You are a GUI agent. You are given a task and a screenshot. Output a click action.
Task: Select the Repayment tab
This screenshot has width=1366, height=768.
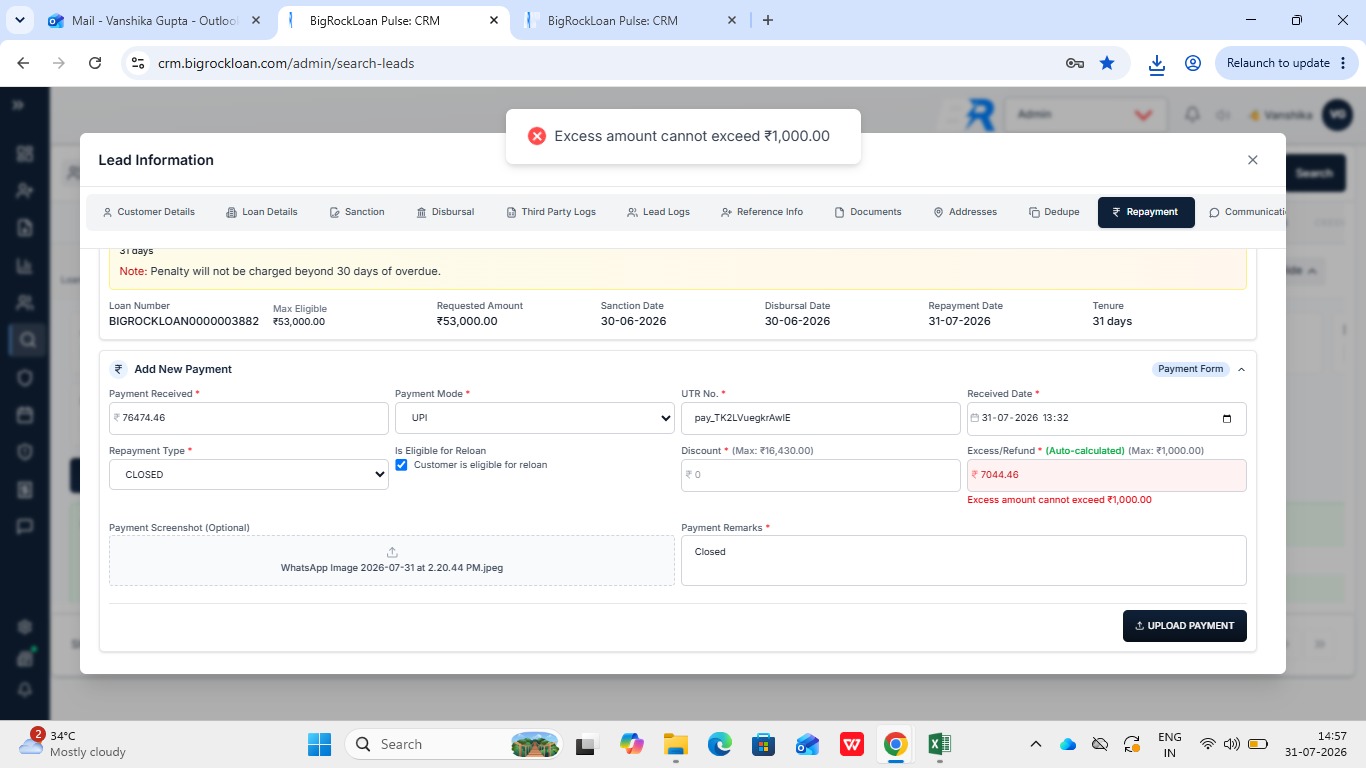[1146, 212]
